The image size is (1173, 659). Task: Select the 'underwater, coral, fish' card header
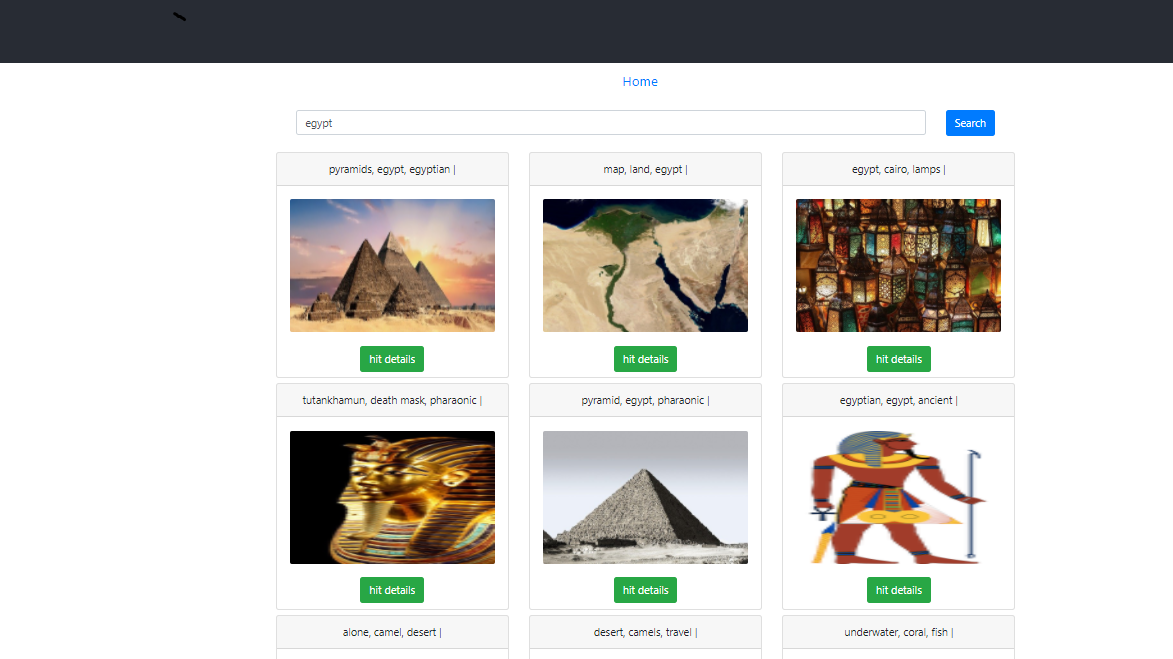coord(898,632)
